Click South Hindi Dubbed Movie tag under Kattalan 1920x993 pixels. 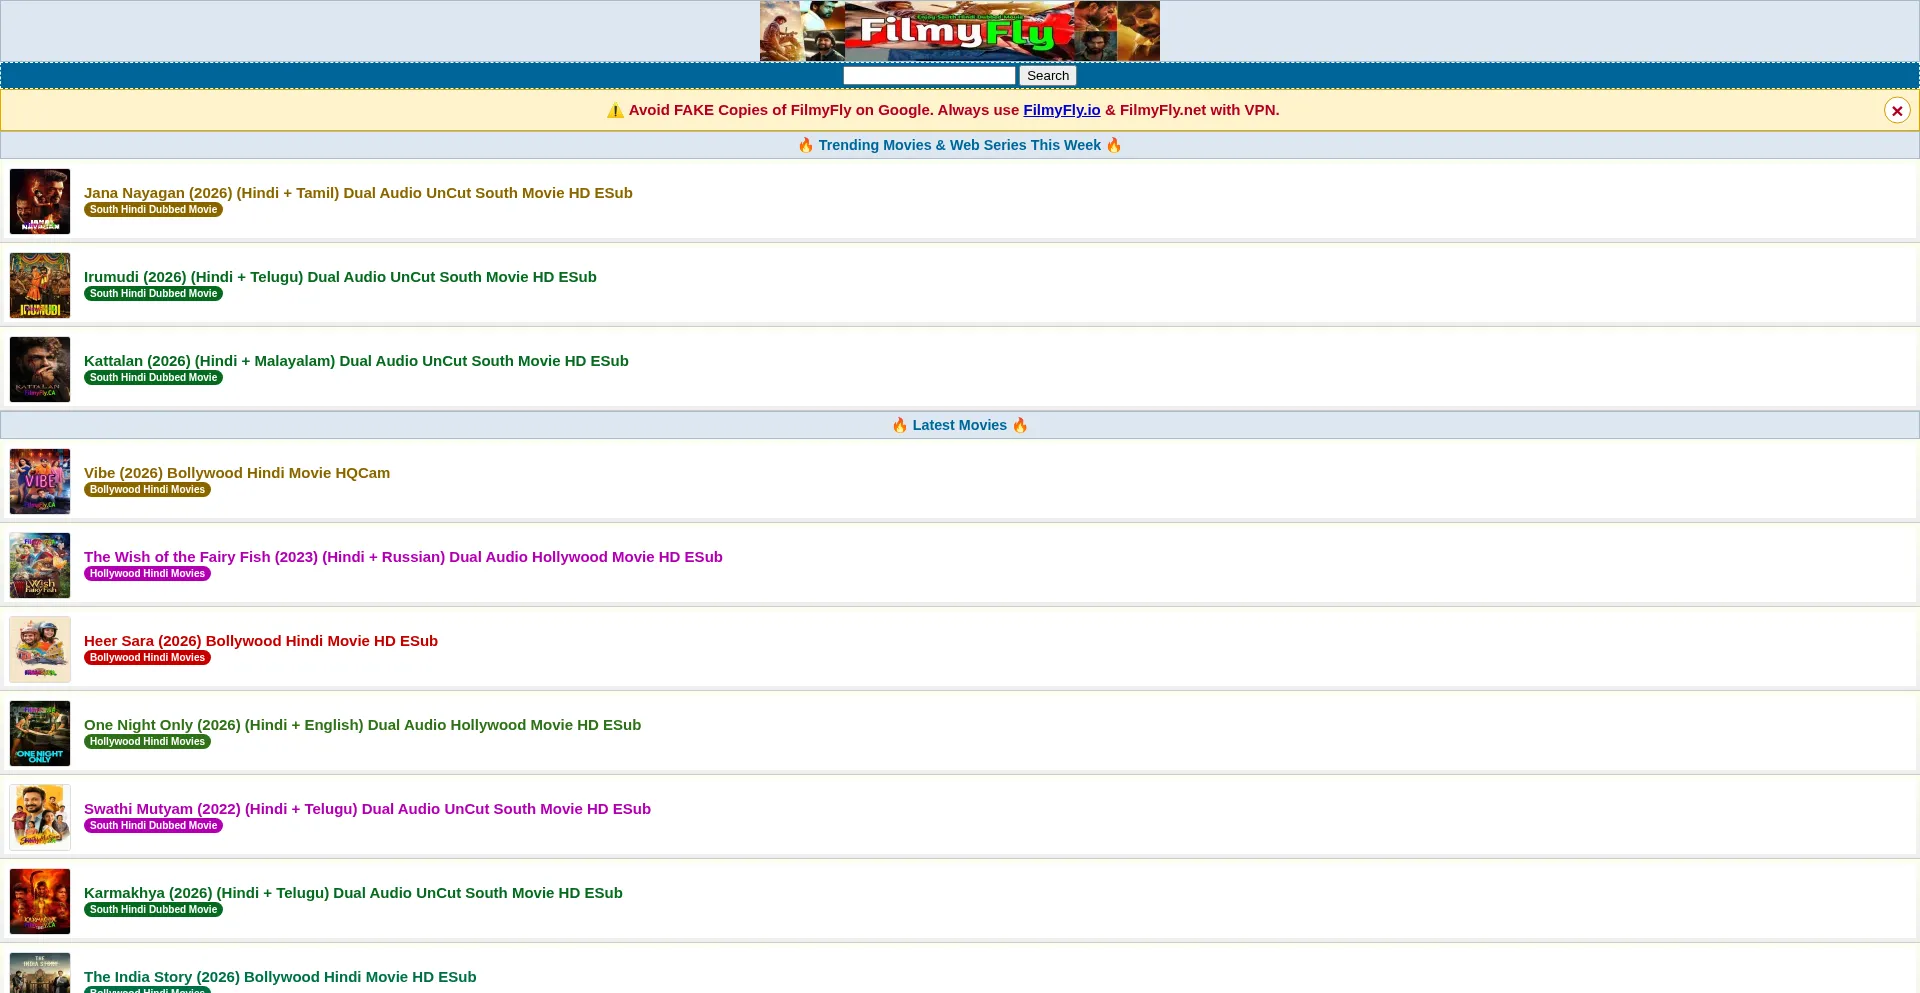[x=153, y=378]
